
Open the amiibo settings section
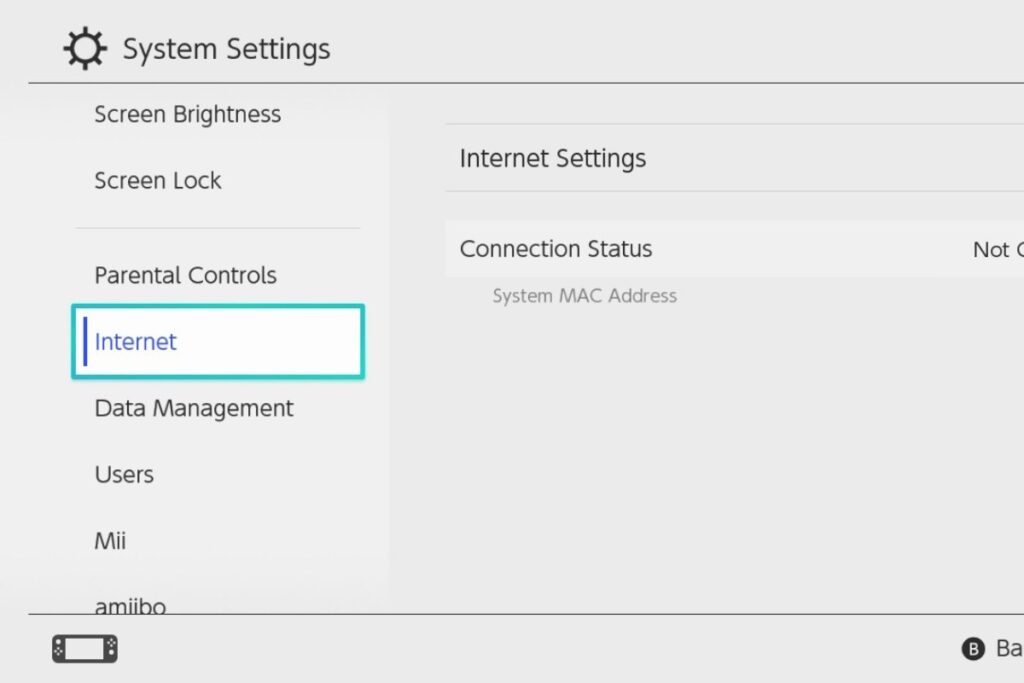tap(130, 604)
